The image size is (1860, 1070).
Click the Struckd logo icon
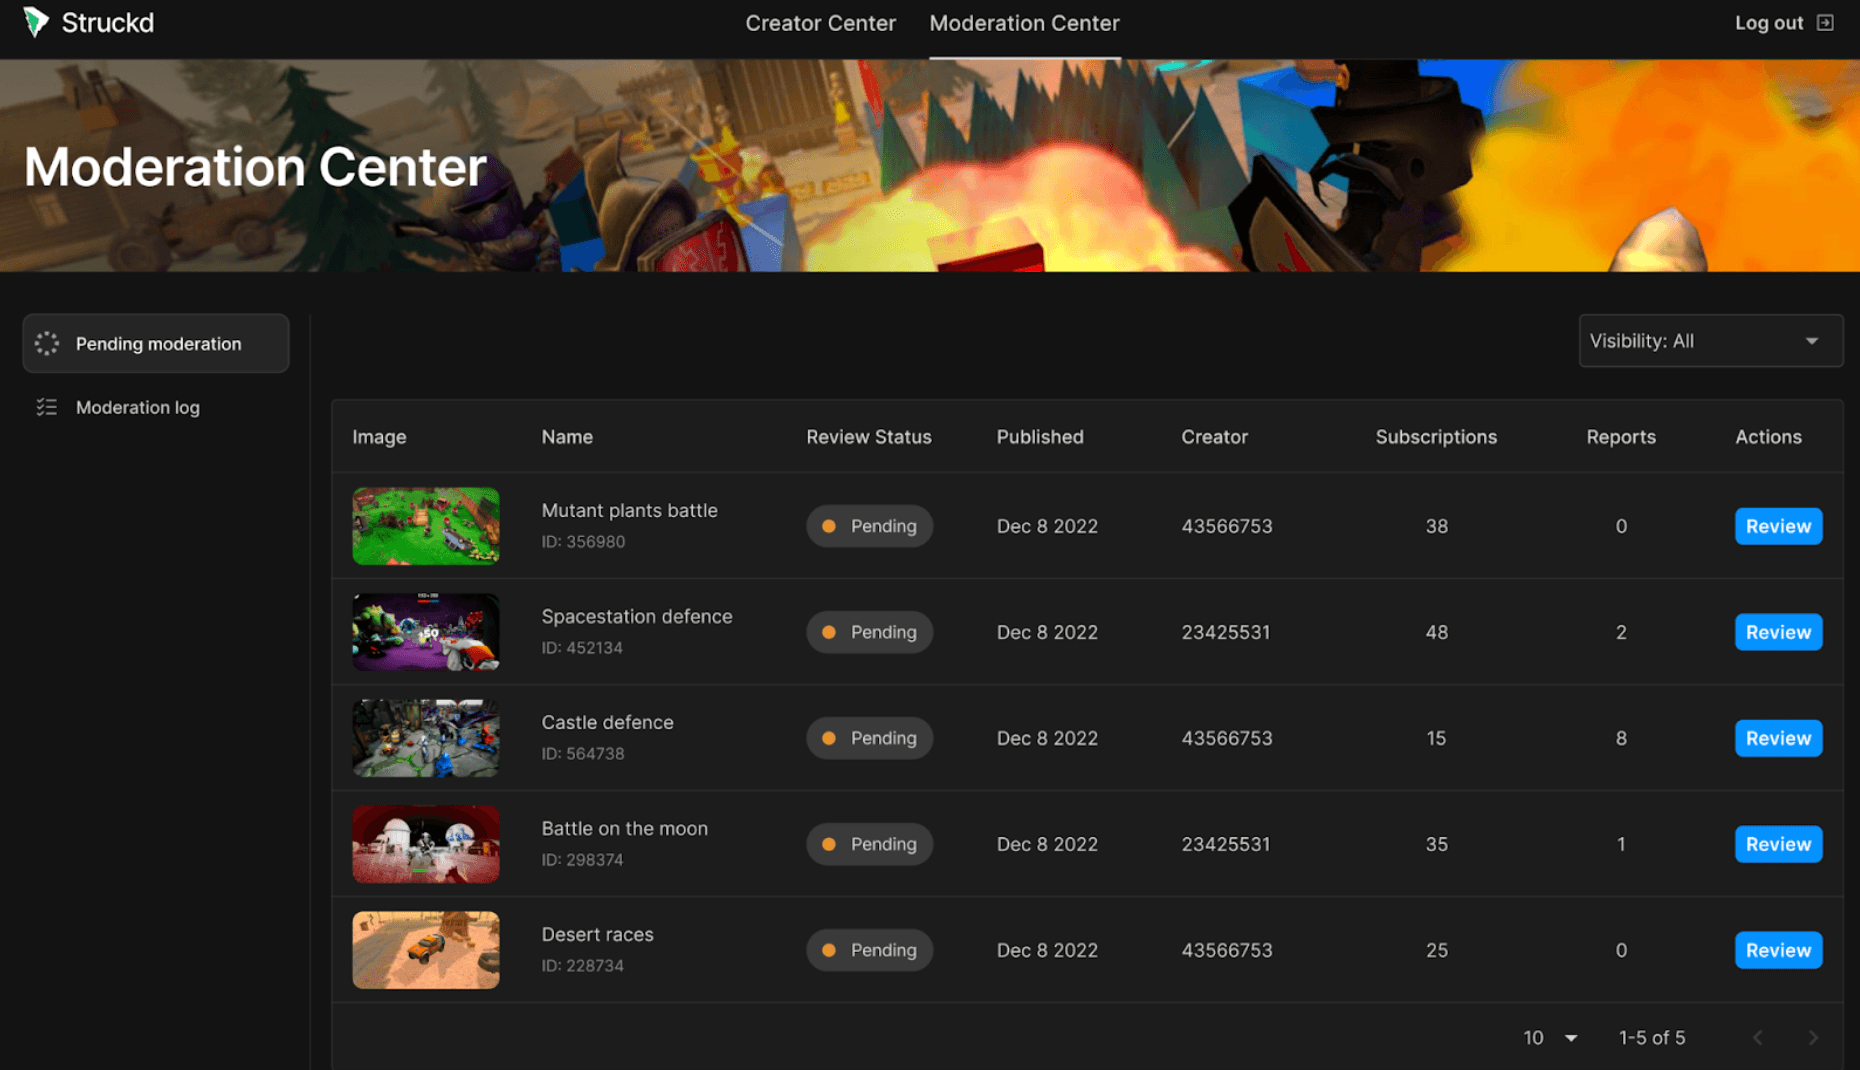[x=36, y=22]
